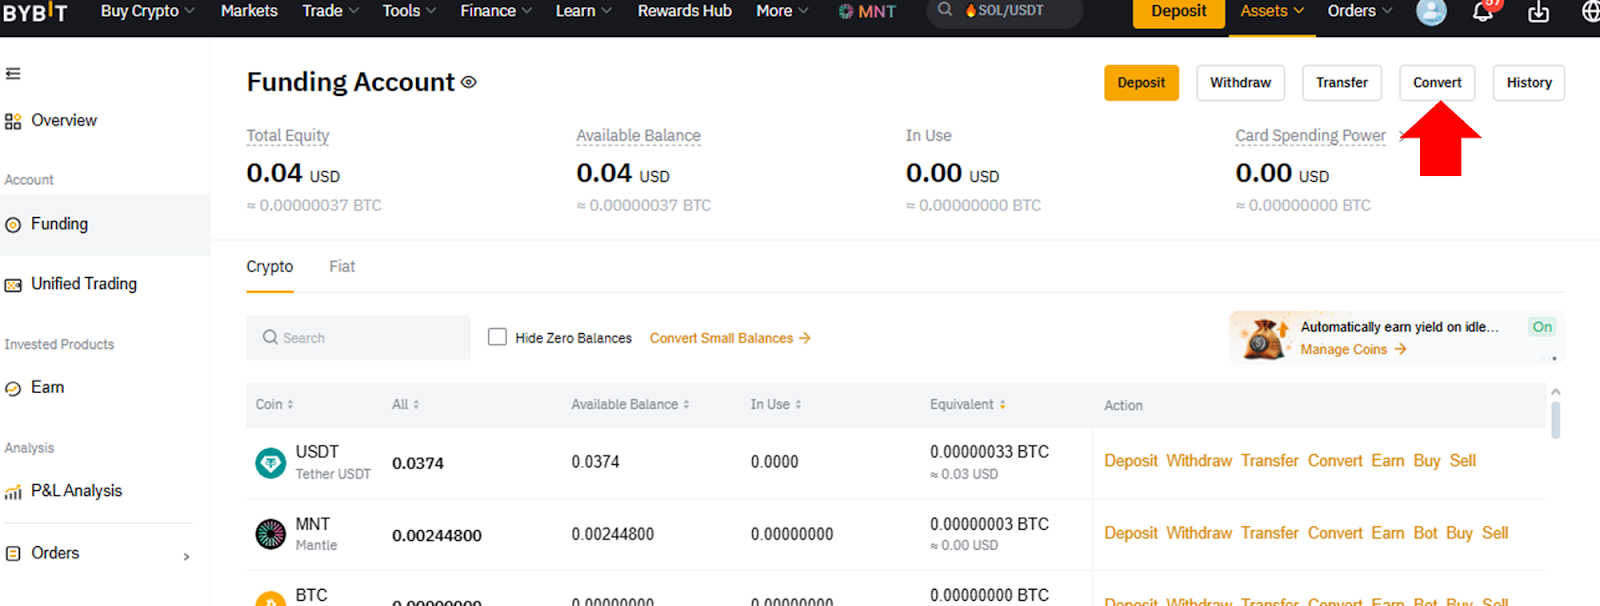Image resolution: width=1600 pixels, height=606 pixels.
Task: Open the user profile avatar
Action: point(1431,12)
